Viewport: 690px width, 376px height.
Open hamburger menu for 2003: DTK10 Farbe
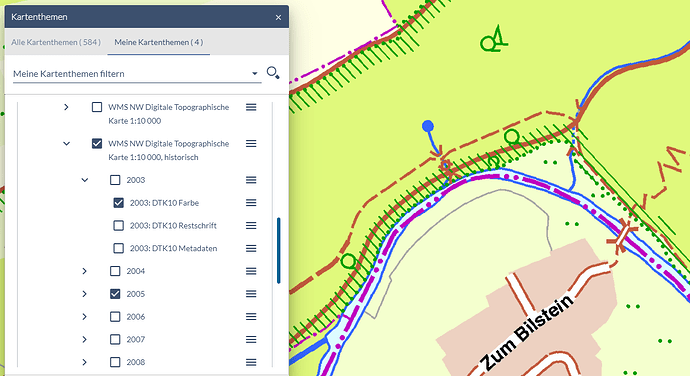point(251,203)
